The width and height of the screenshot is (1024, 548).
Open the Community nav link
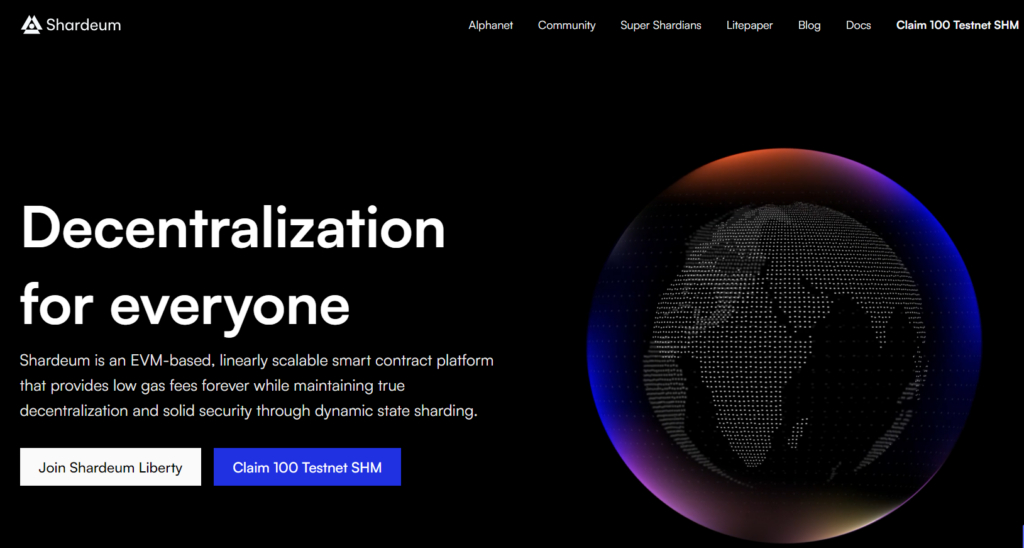pyautogui.click(x=566, y=25)
